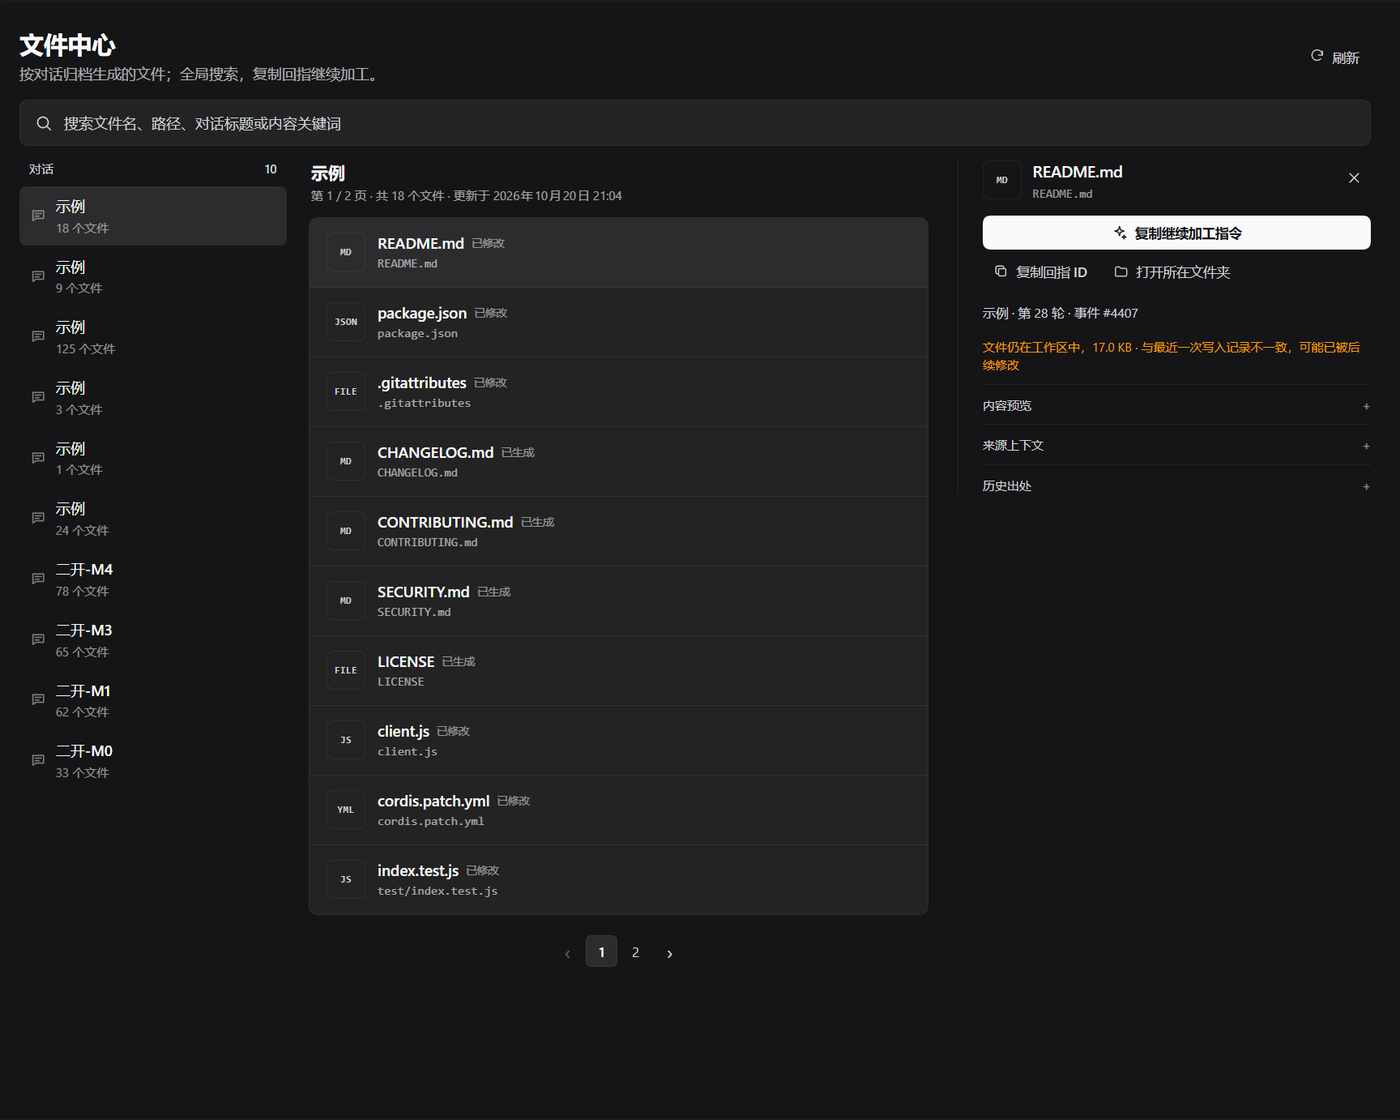Select the 示例 conversation with 1 file
This screenshot has width=1400, height=1120.
coord(153,458)
